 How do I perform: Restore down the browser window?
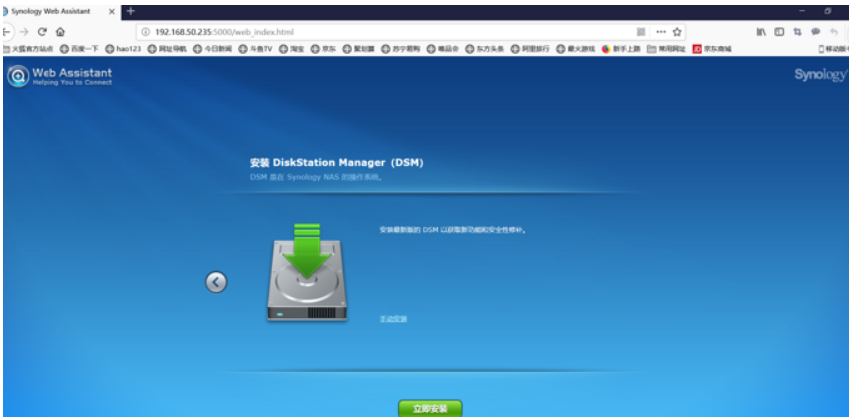(x=828, y=11)
